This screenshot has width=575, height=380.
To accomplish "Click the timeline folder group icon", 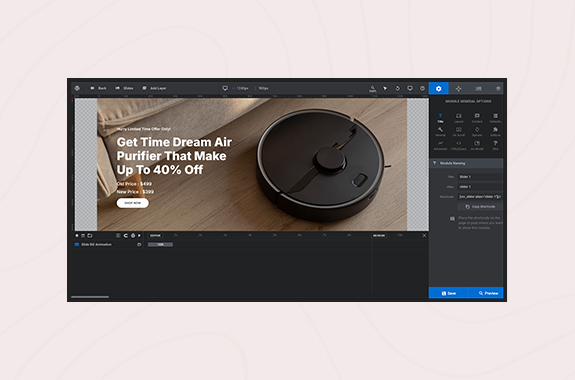I will click(90, 235).
